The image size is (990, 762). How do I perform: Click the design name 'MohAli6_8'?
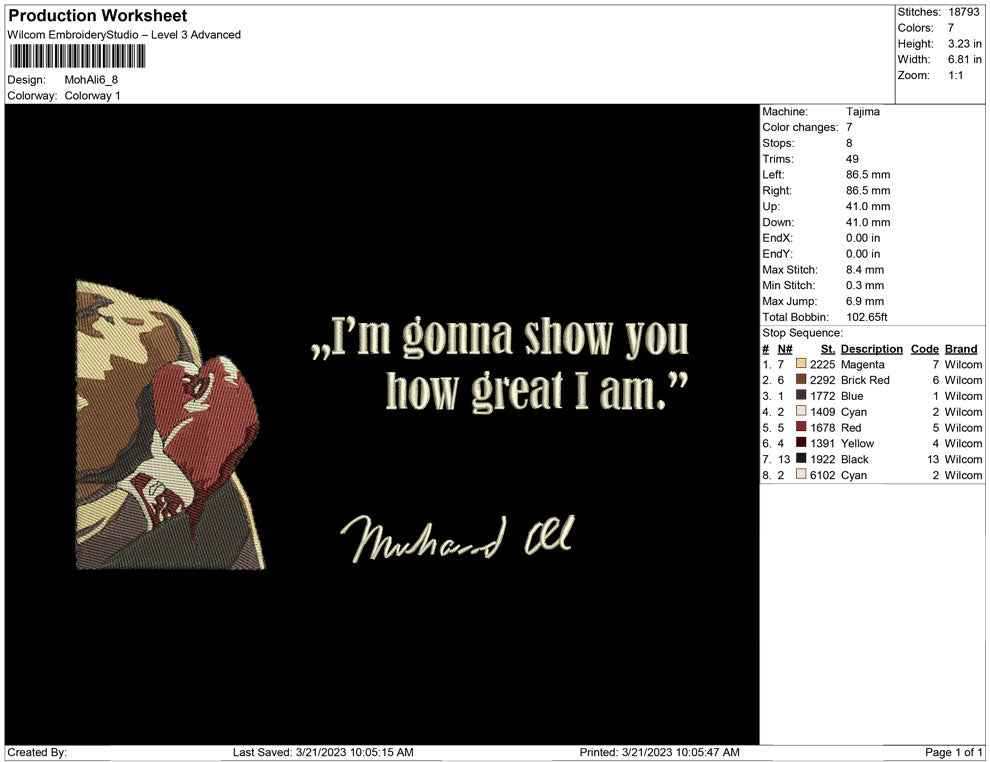pos(91,80)
